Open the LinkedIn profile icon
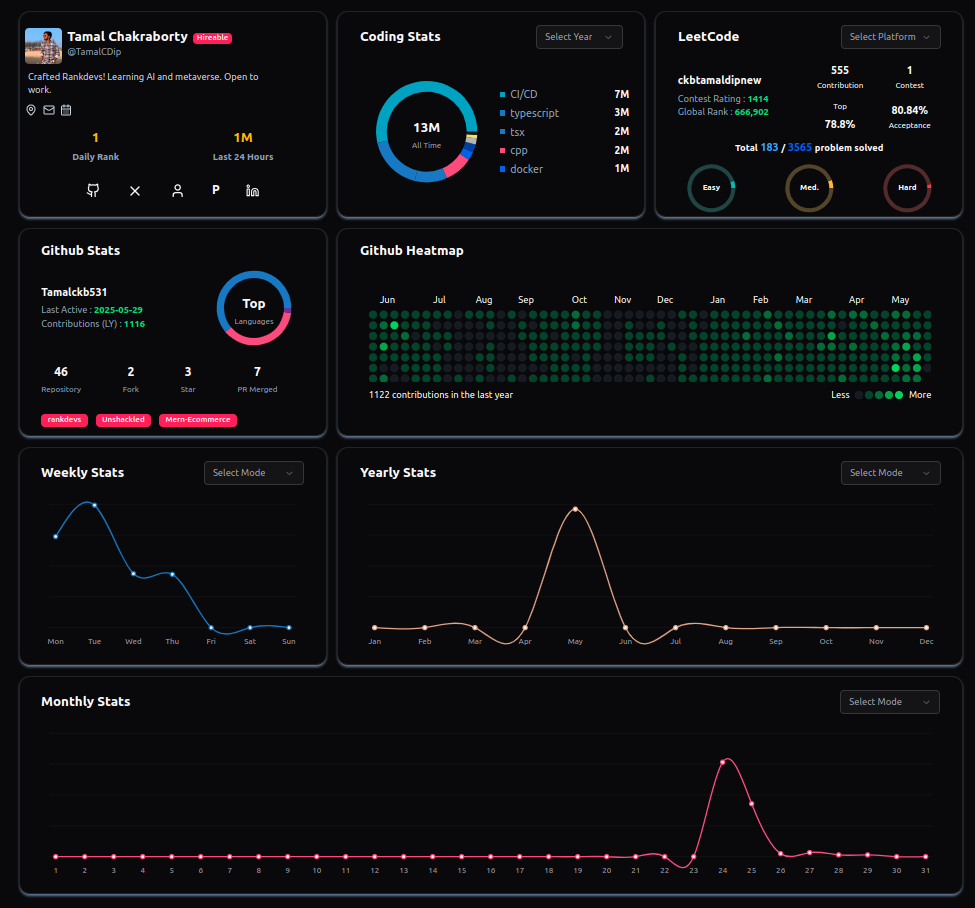Image resolution: width=975 pixels, height=908 pixels. pyautogui.click(x=252, y=190)
